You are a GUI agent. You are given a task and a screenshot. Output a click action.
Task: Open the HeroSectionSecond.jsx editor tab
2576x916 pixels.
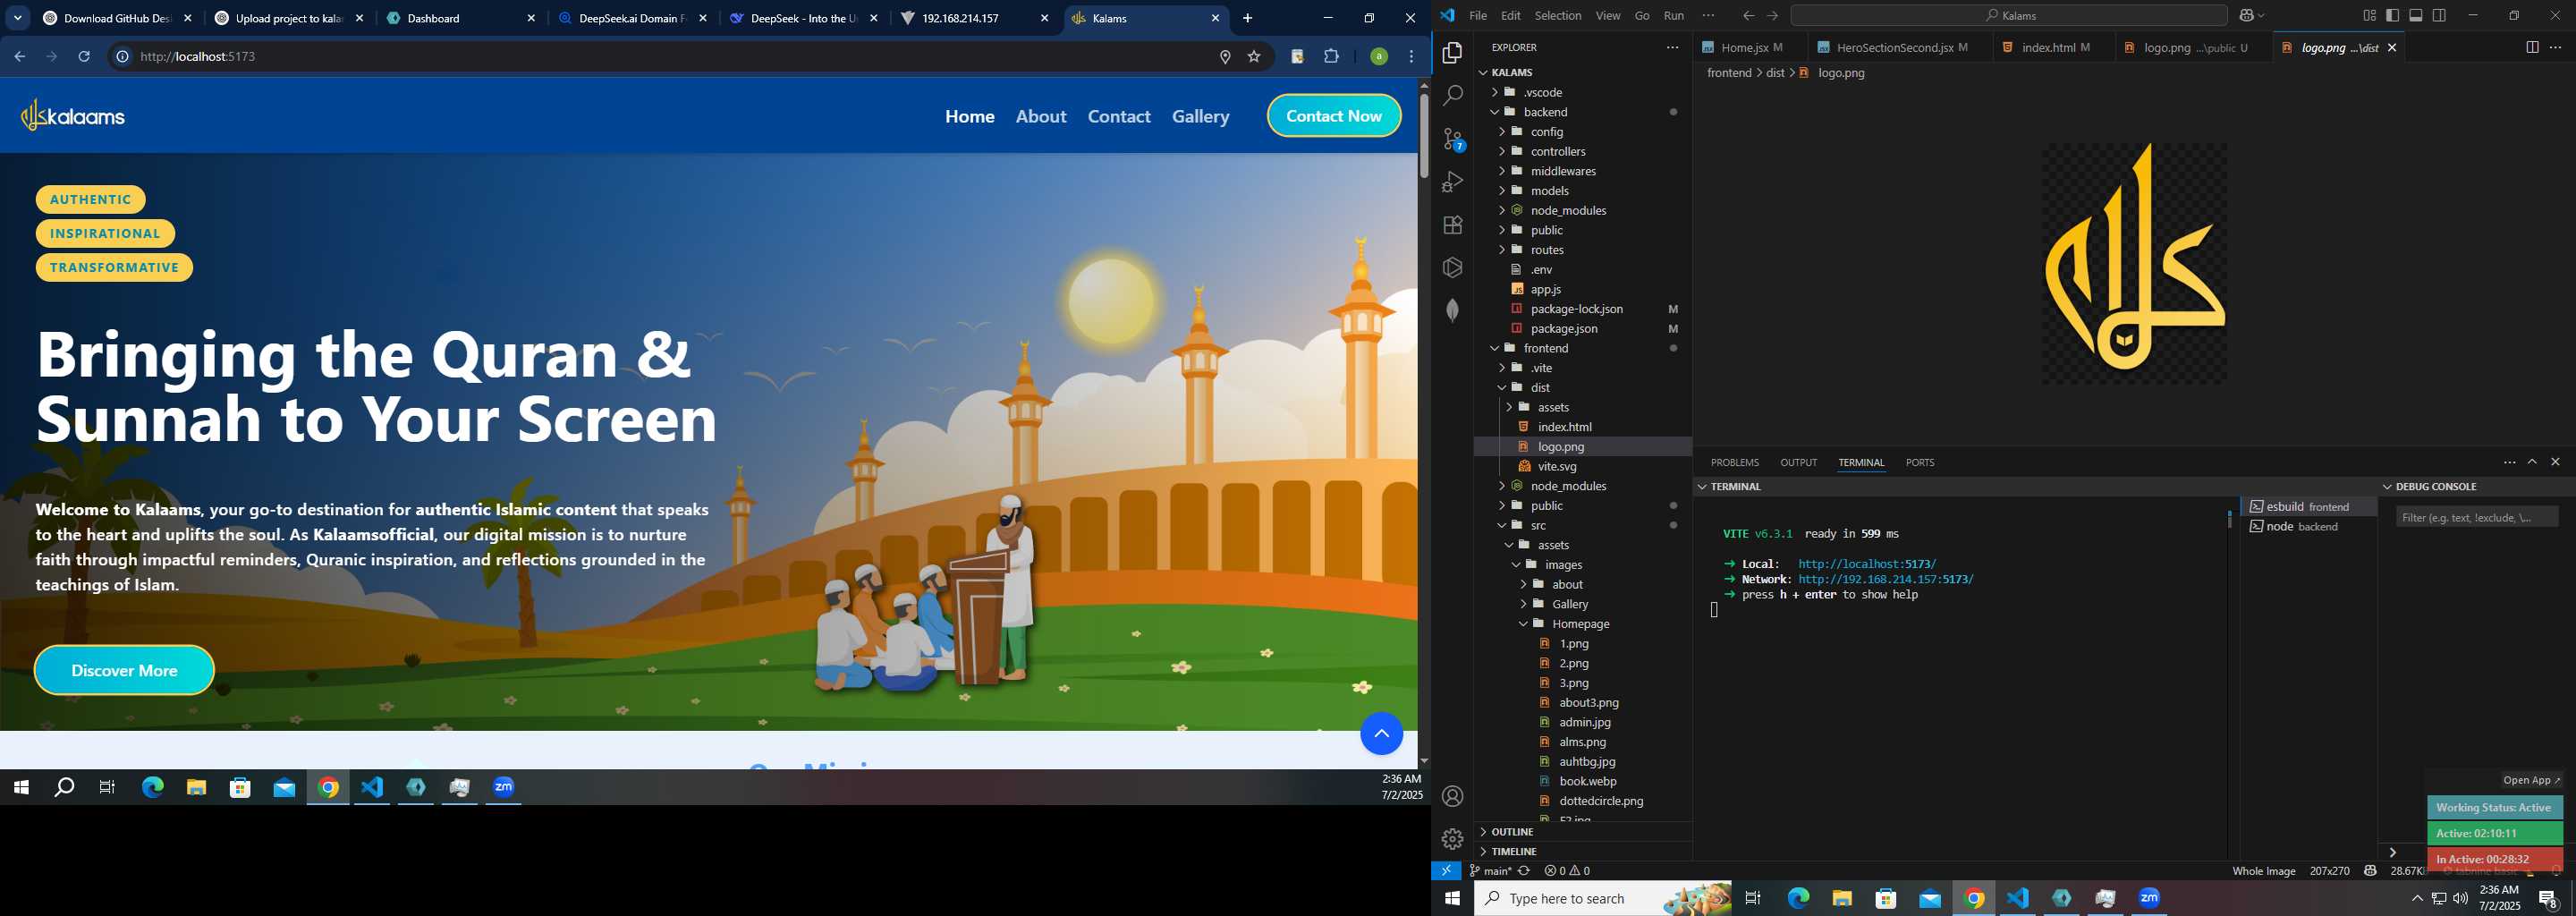click(1899, 48)
